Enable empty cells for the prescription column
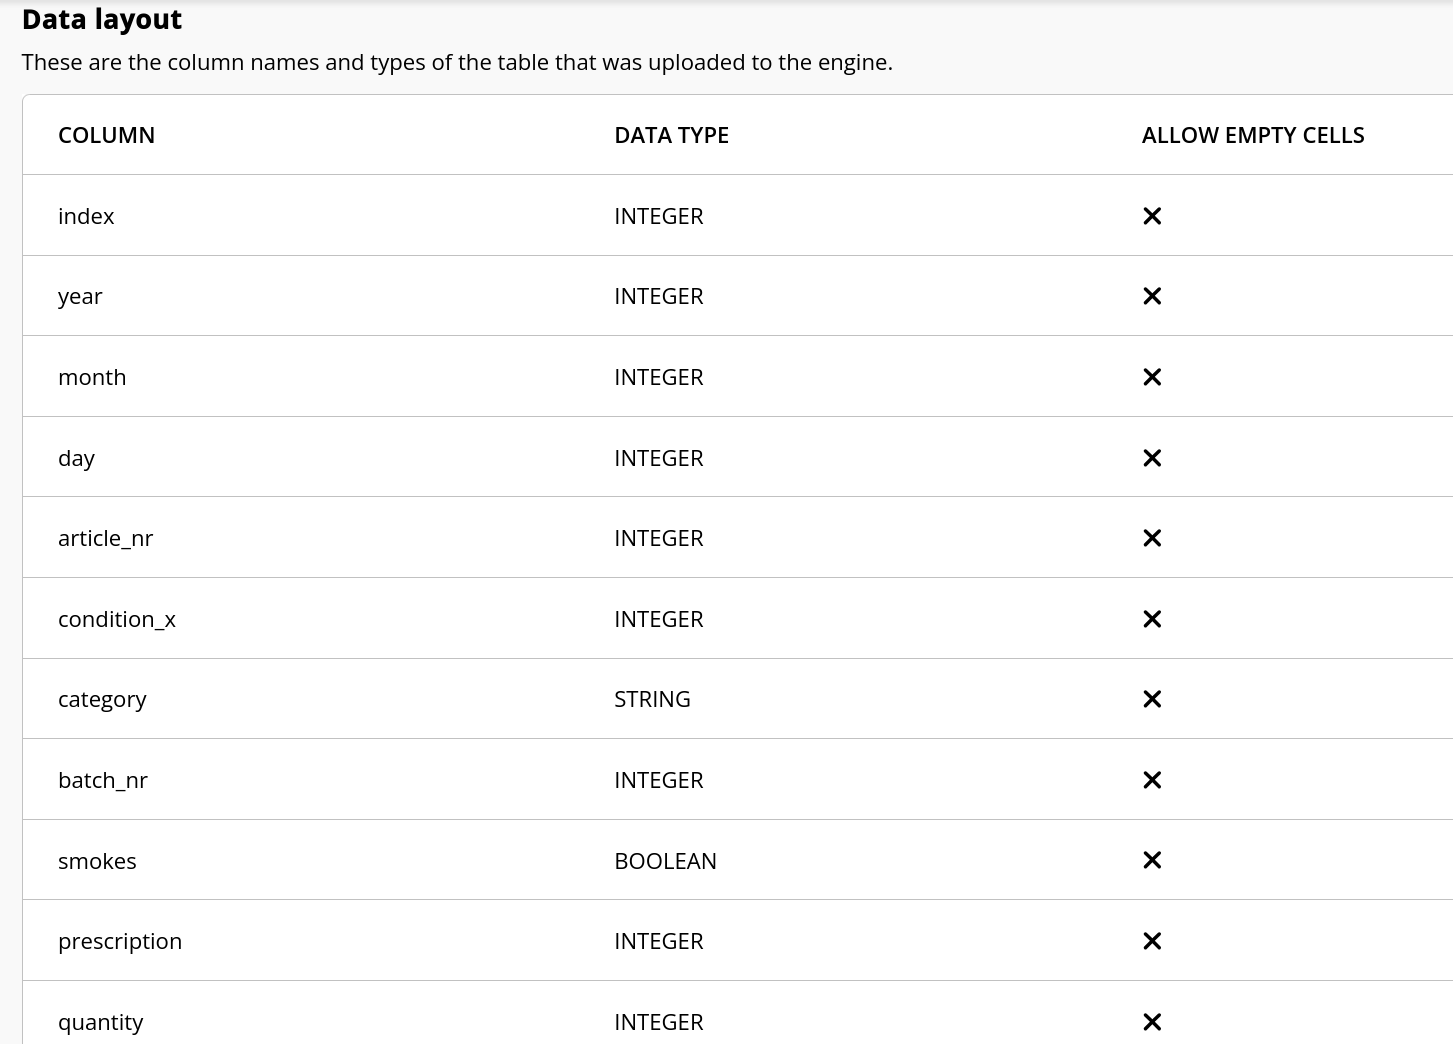1453x1044 pixels. pyautogui.click(x=1151, y=940)
